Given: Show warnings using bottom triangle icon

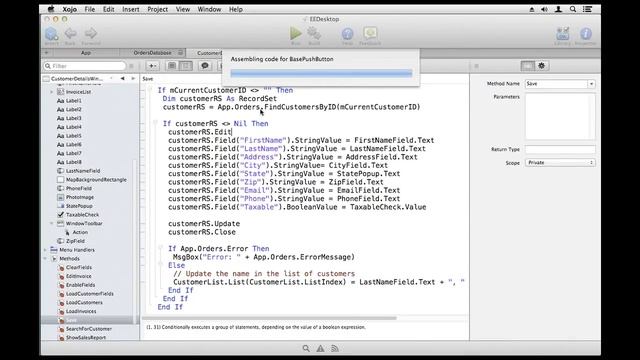Looking at the screenshot, I should pos(320,348).
